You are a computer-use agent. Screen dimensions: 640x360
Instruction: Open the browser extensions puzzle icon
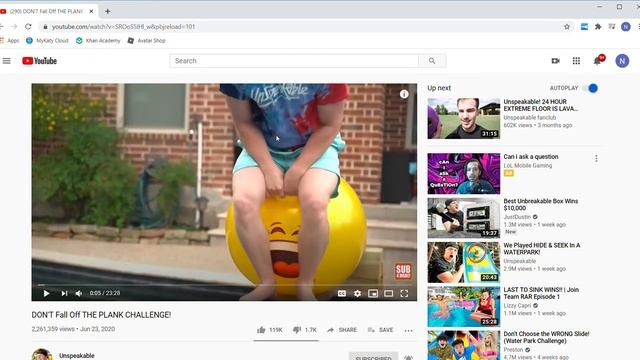[598, 27]
